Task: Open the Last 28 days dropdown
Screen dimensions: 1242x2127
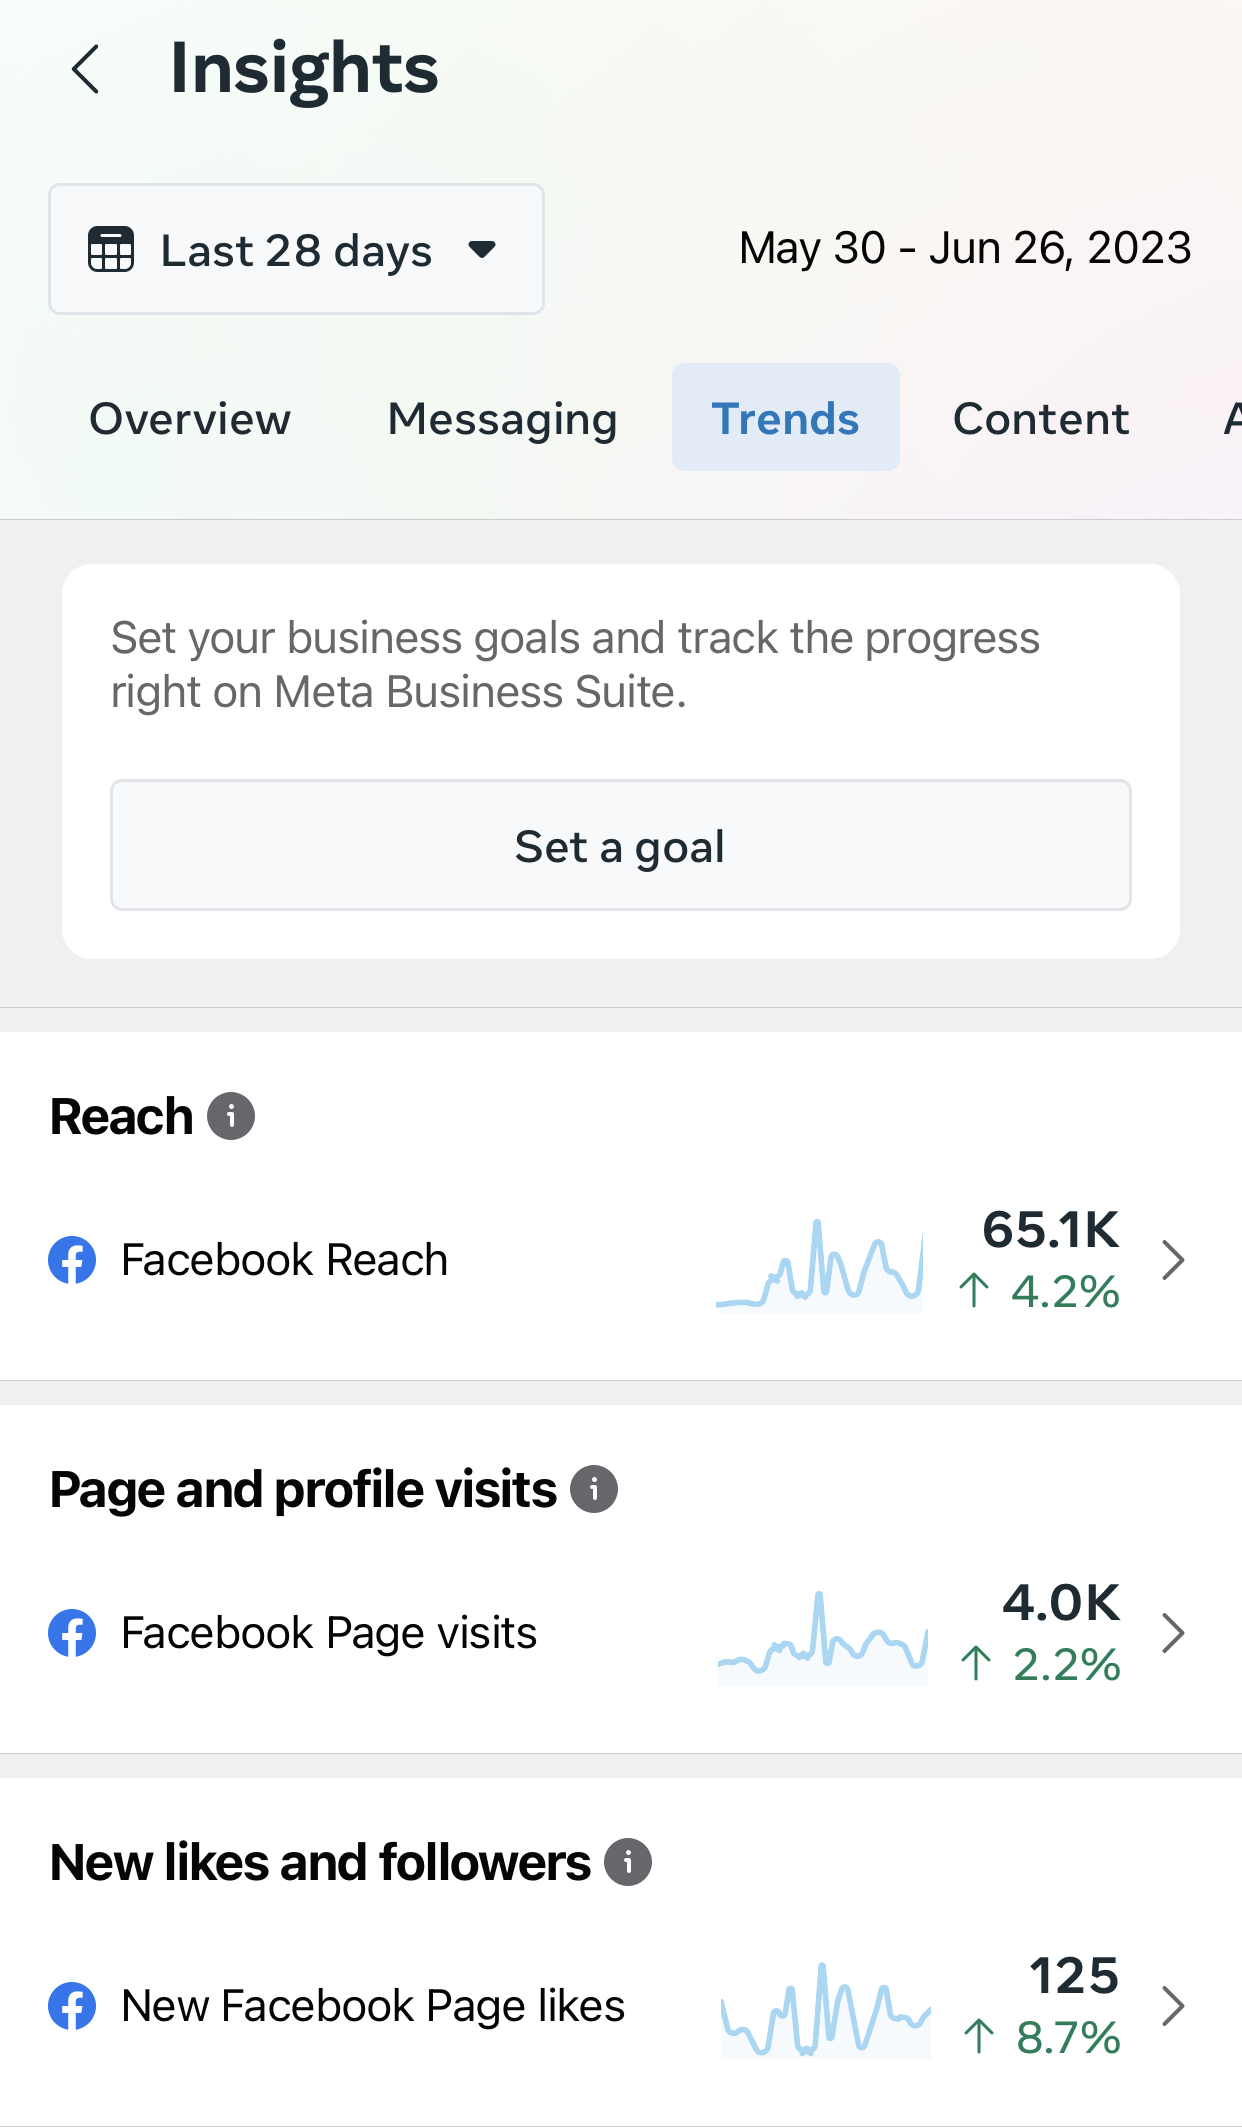Action: tap(296, 249)
